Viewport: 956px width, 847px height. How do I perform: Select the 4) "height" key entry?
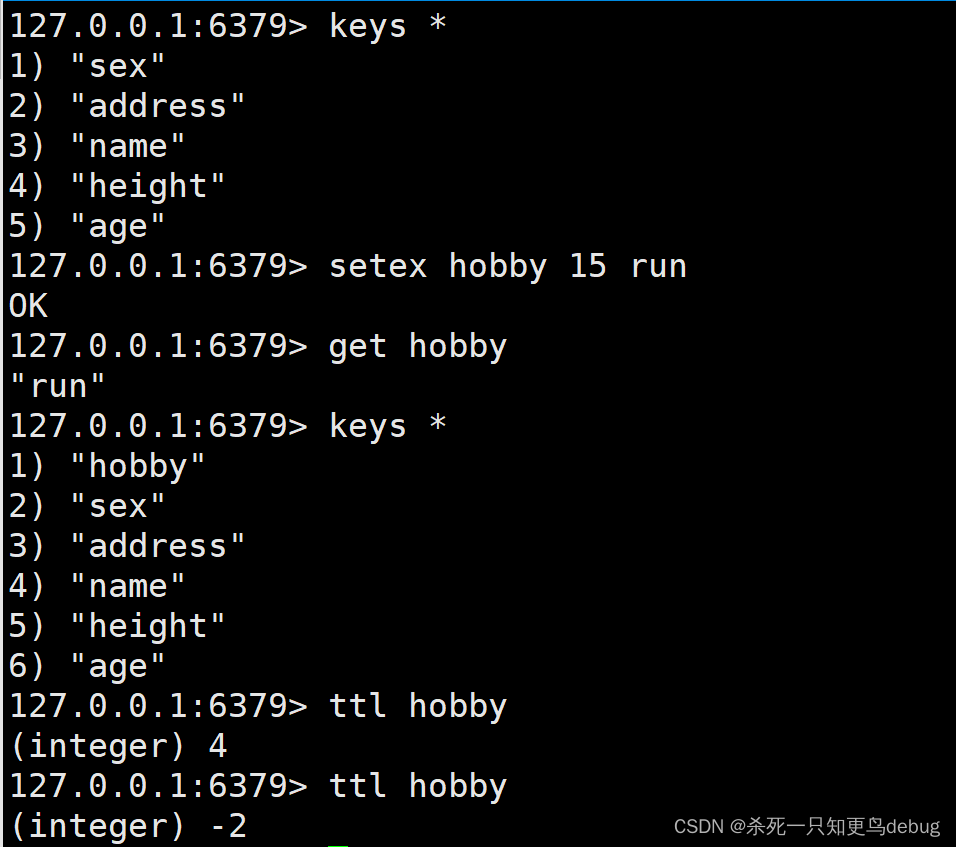[117, 187]
